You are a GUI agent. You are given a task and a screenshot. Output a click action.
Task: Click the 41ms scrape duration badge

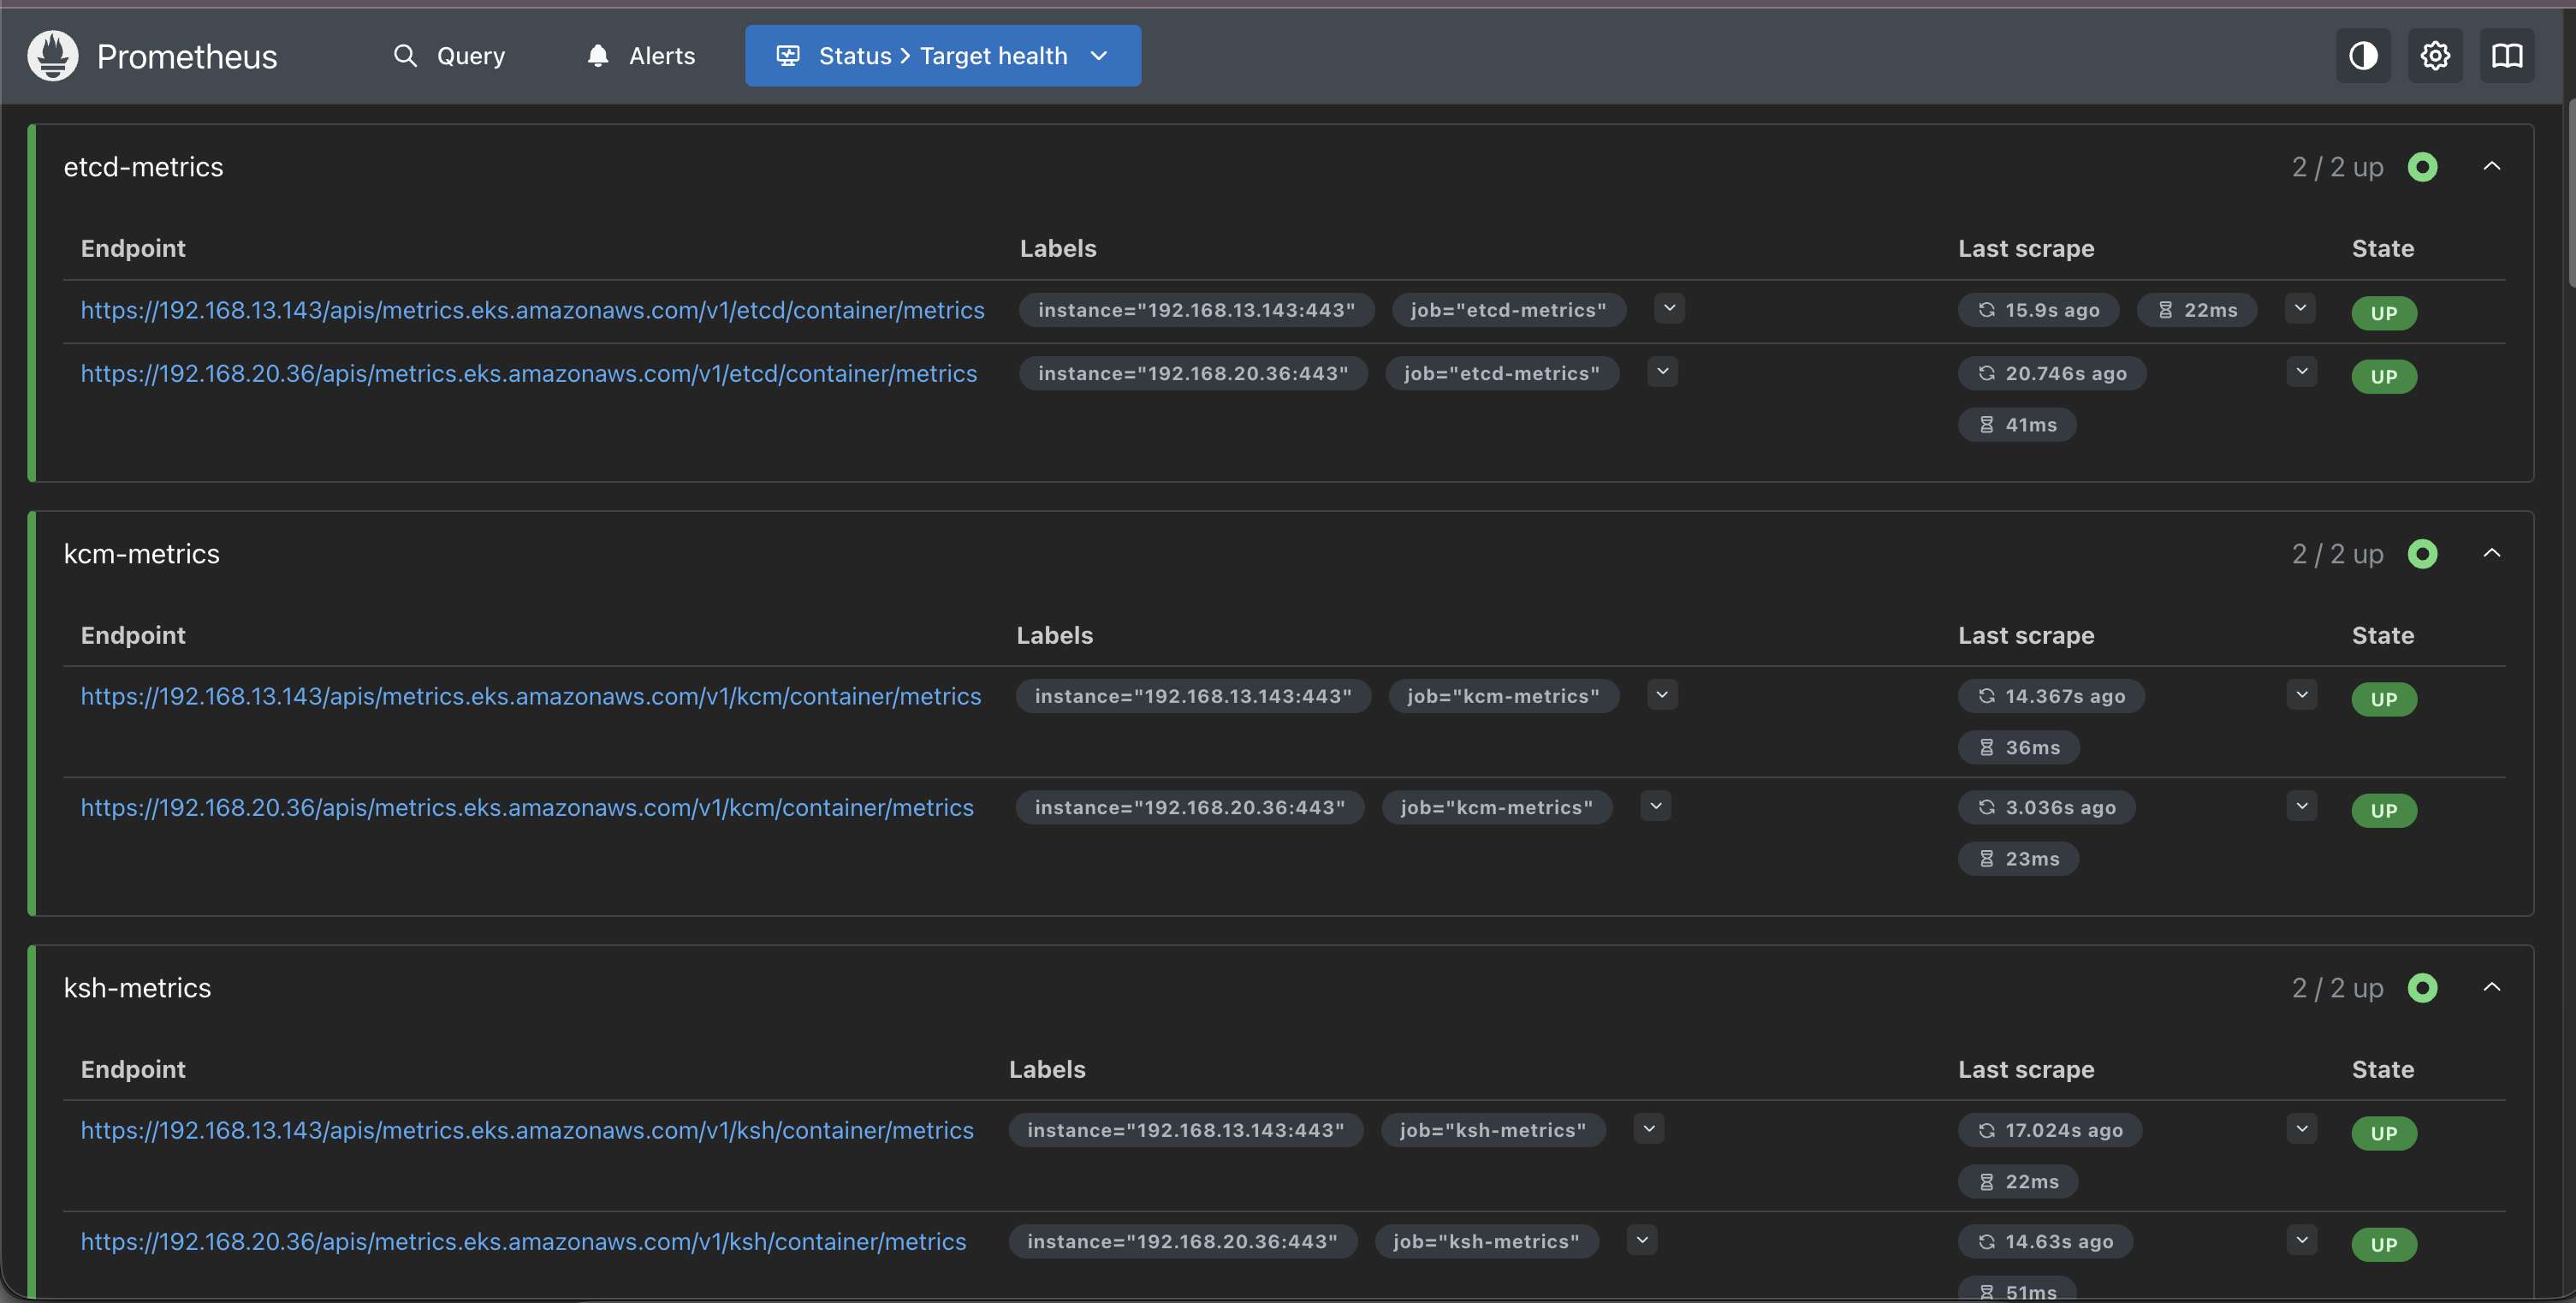[2017, 425]
